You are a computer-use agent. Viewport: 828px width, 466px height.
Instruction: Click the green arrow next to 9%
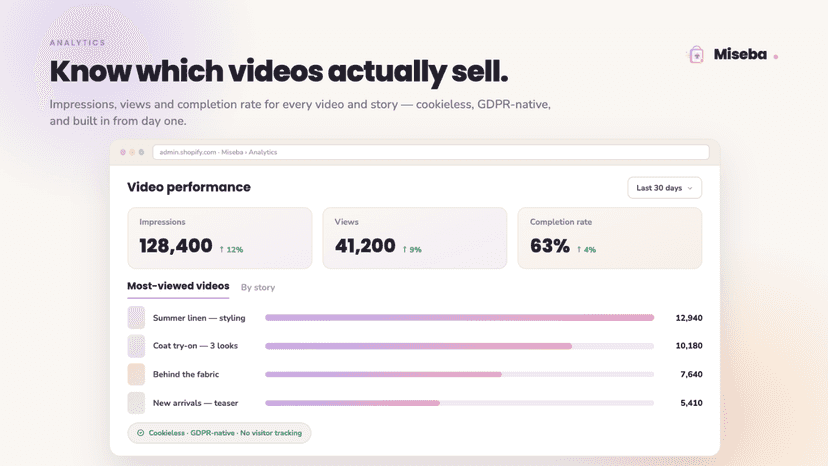tap(404, 249)
